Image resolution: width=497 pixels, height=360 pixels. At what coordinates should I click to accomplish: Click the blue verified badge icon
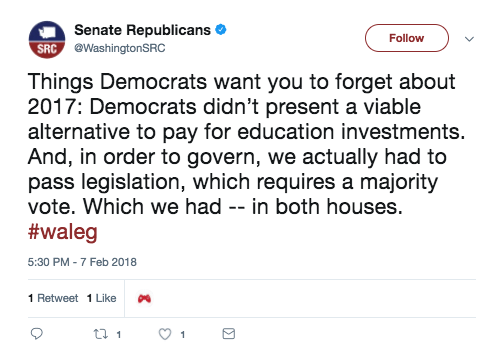tap(221, 30)
